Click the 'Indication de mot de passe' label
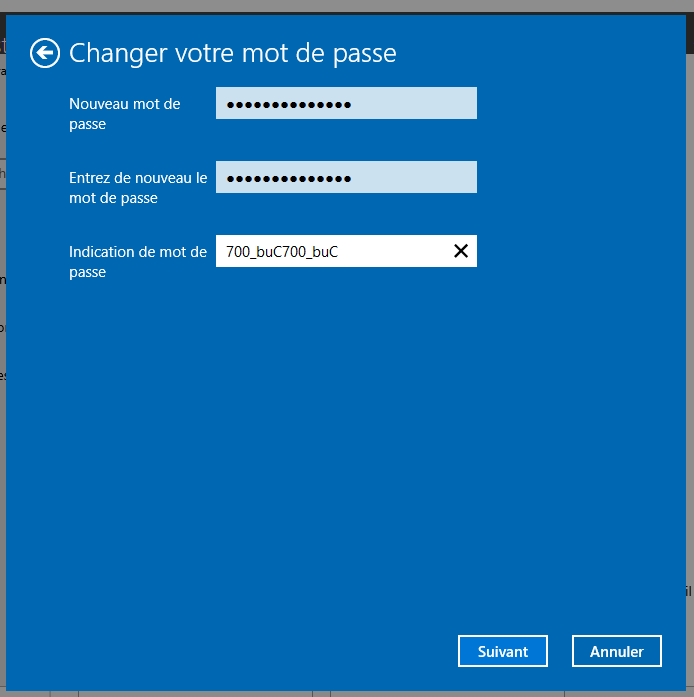 coord(138,261)
